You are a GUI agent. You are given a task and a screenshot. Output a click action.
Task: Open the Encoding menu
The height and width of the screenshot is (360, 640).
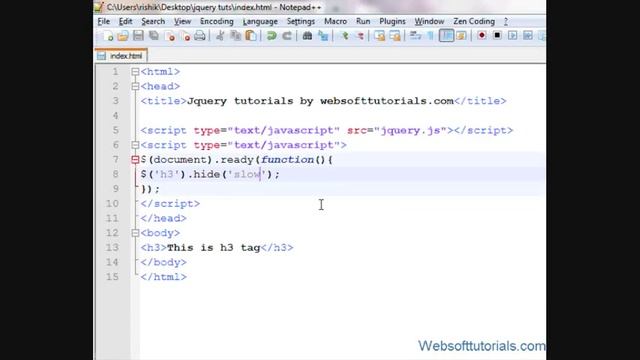(217, 21)
